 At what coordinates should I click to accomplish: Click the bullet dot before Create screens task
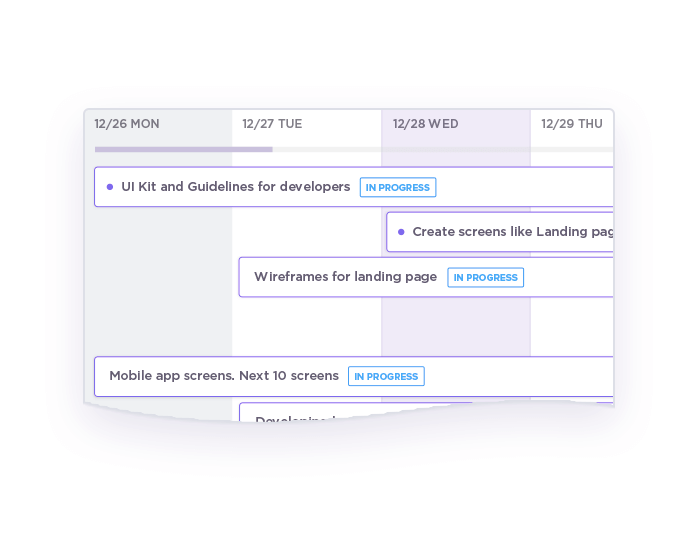coord(401,232)
